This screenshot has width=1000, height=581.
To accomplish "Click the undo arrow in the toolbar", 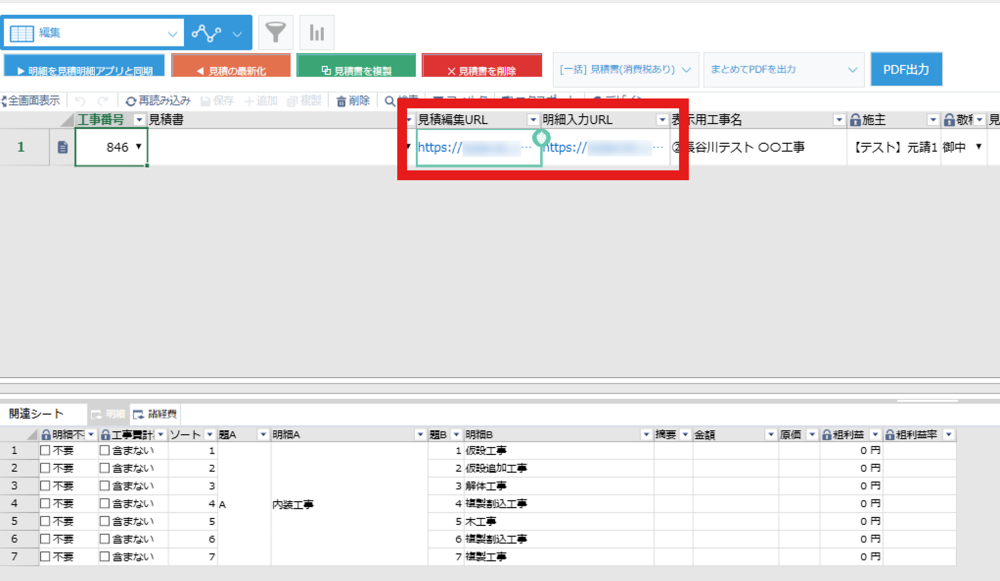I will click(80, 101).
